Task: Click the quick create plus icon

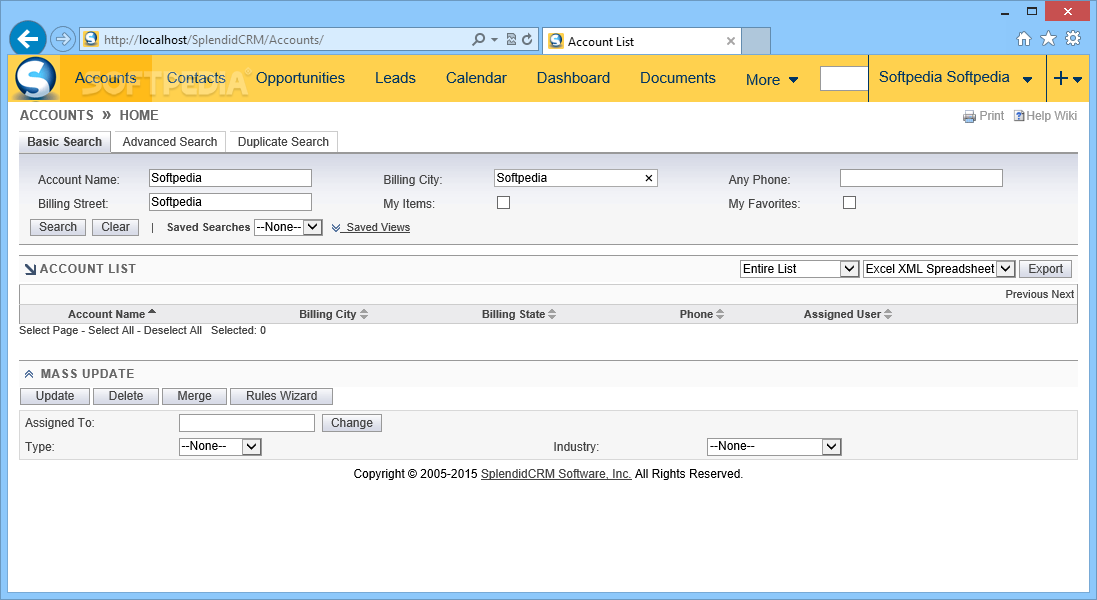Action: click(1061, 78)
